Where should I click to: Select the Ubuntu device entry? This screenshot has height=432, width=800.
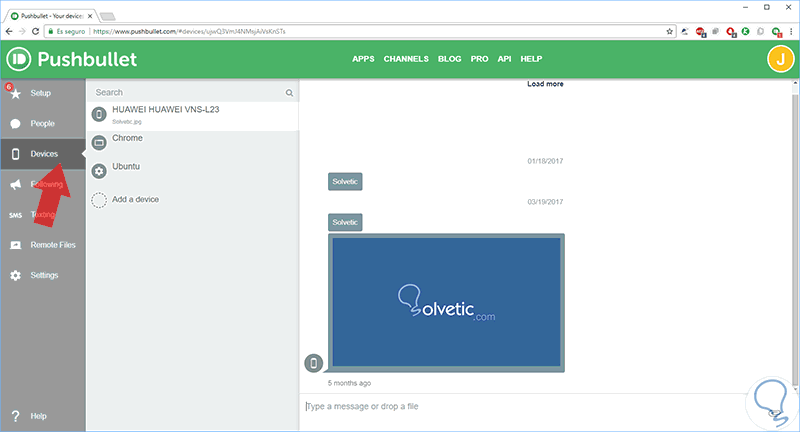coord(193,171)
